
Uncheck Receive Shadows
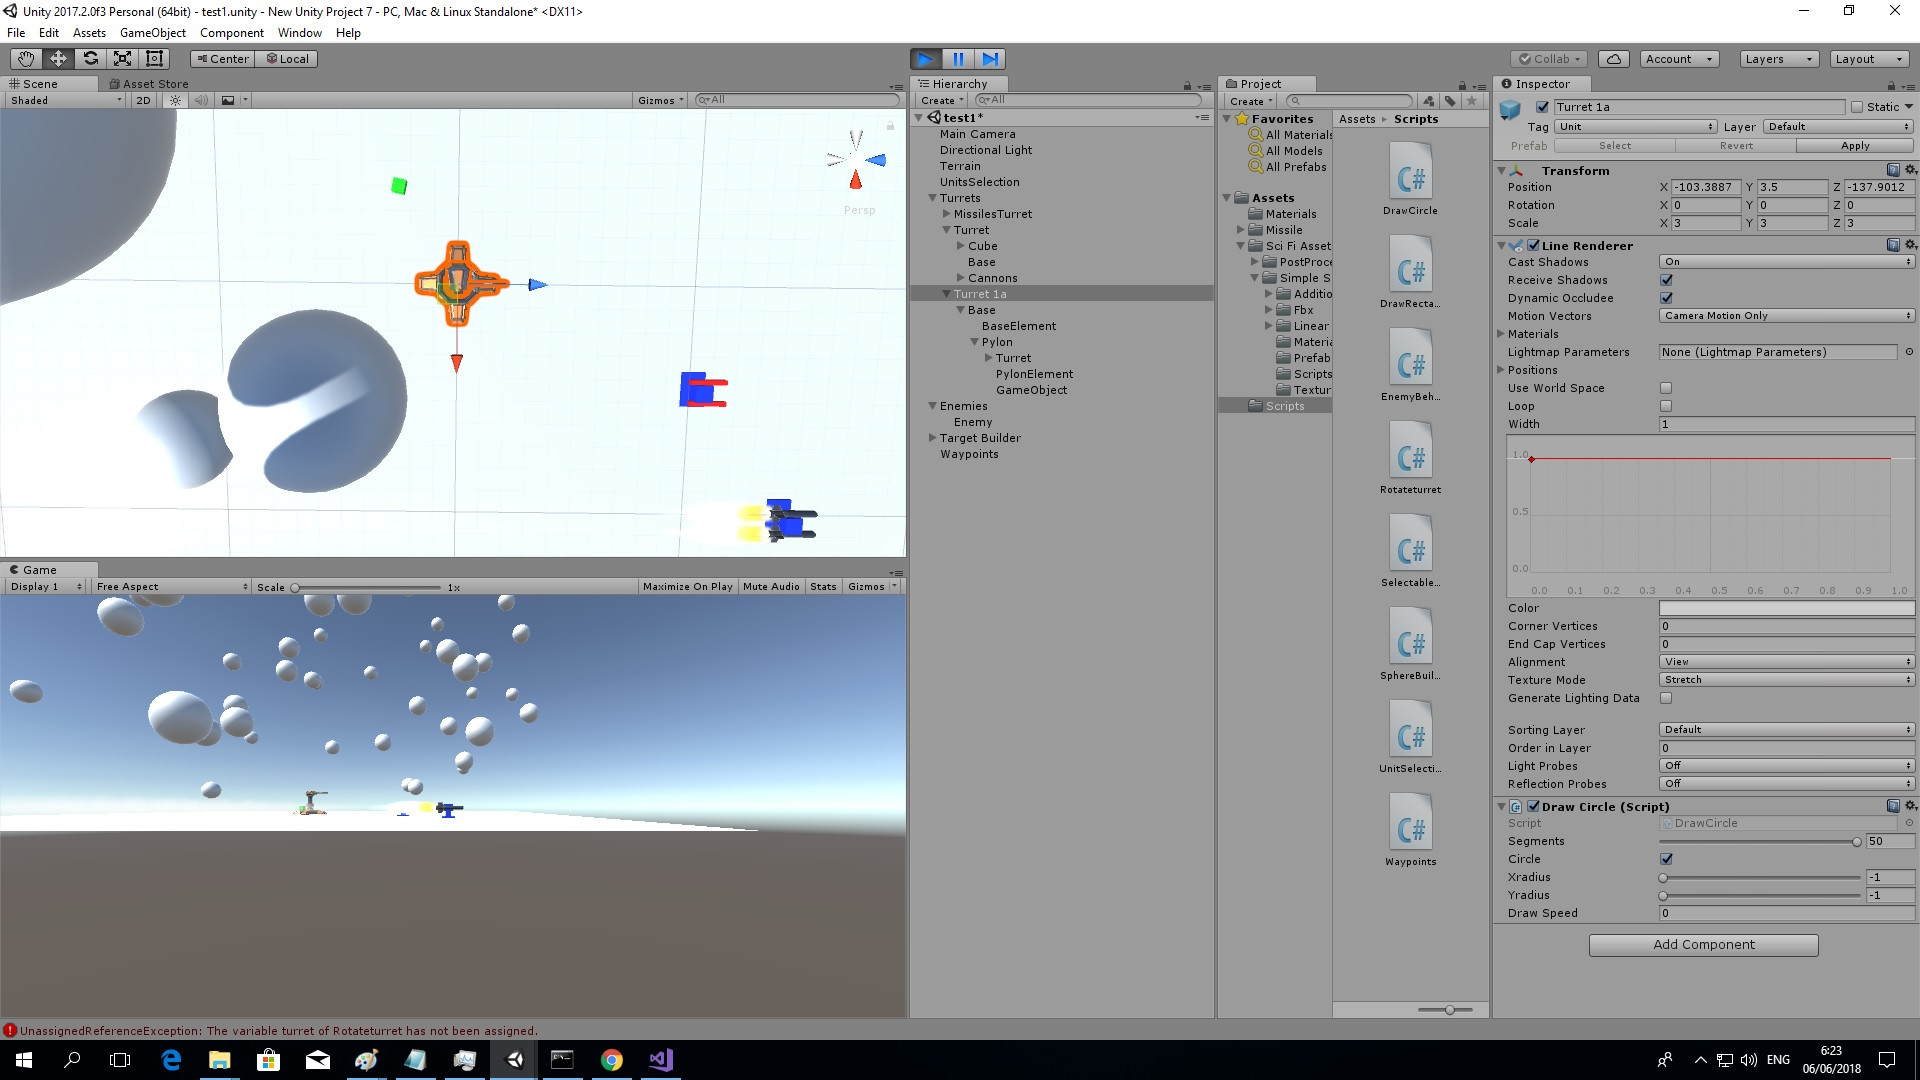[1666, 280]
